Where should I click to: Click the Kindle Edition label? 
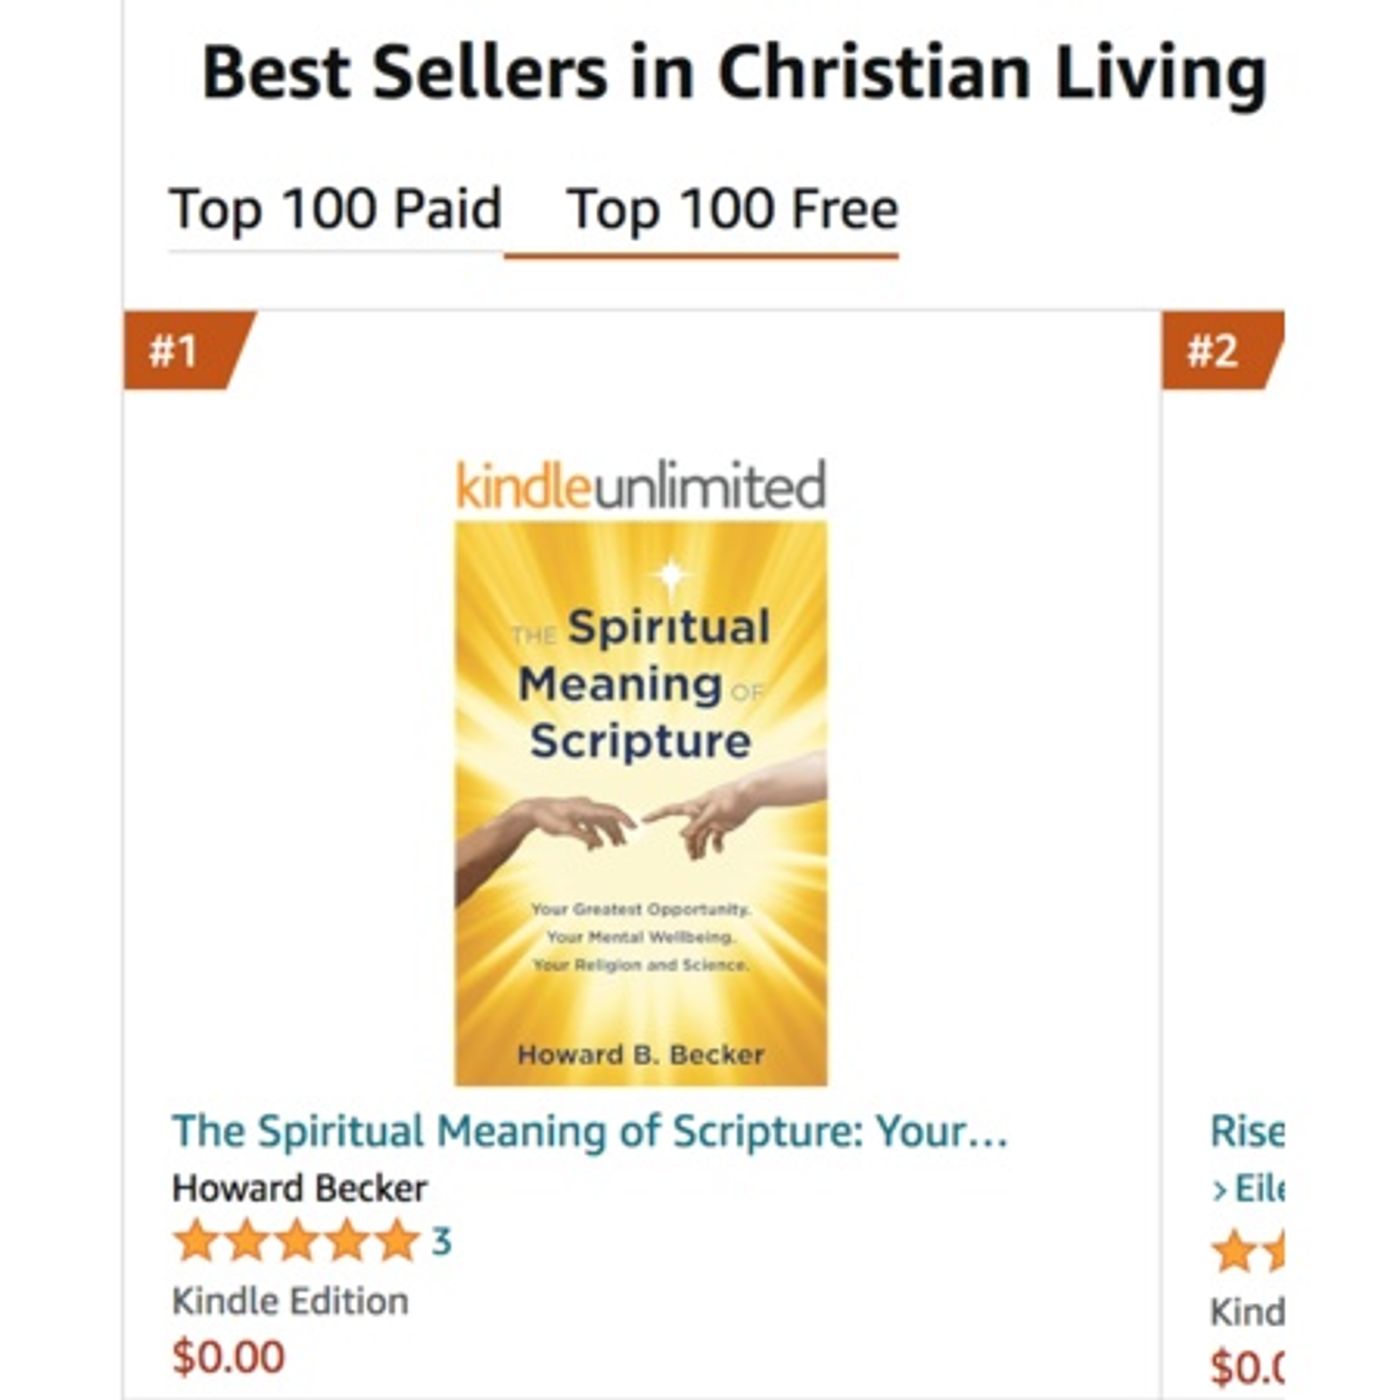click(290, 1301)
